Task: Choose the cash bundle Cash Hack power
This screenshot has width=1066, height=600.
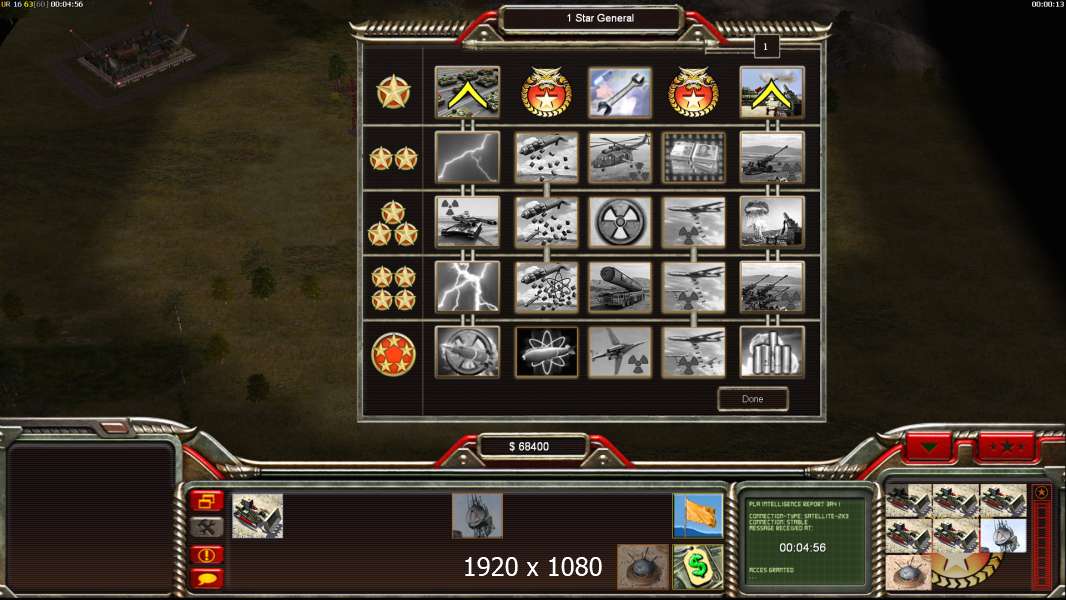Action: click(693, 158)
